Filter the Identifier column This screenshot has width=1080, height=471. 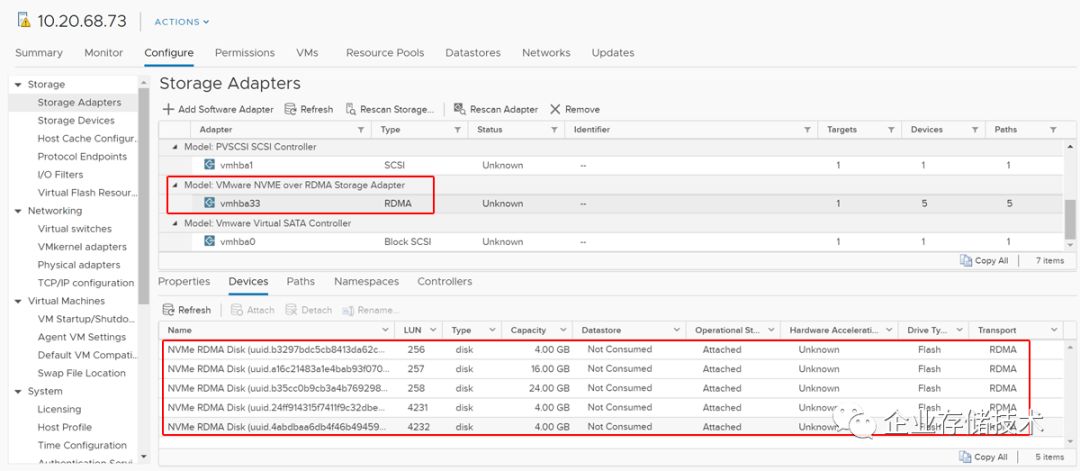(807, 130)
